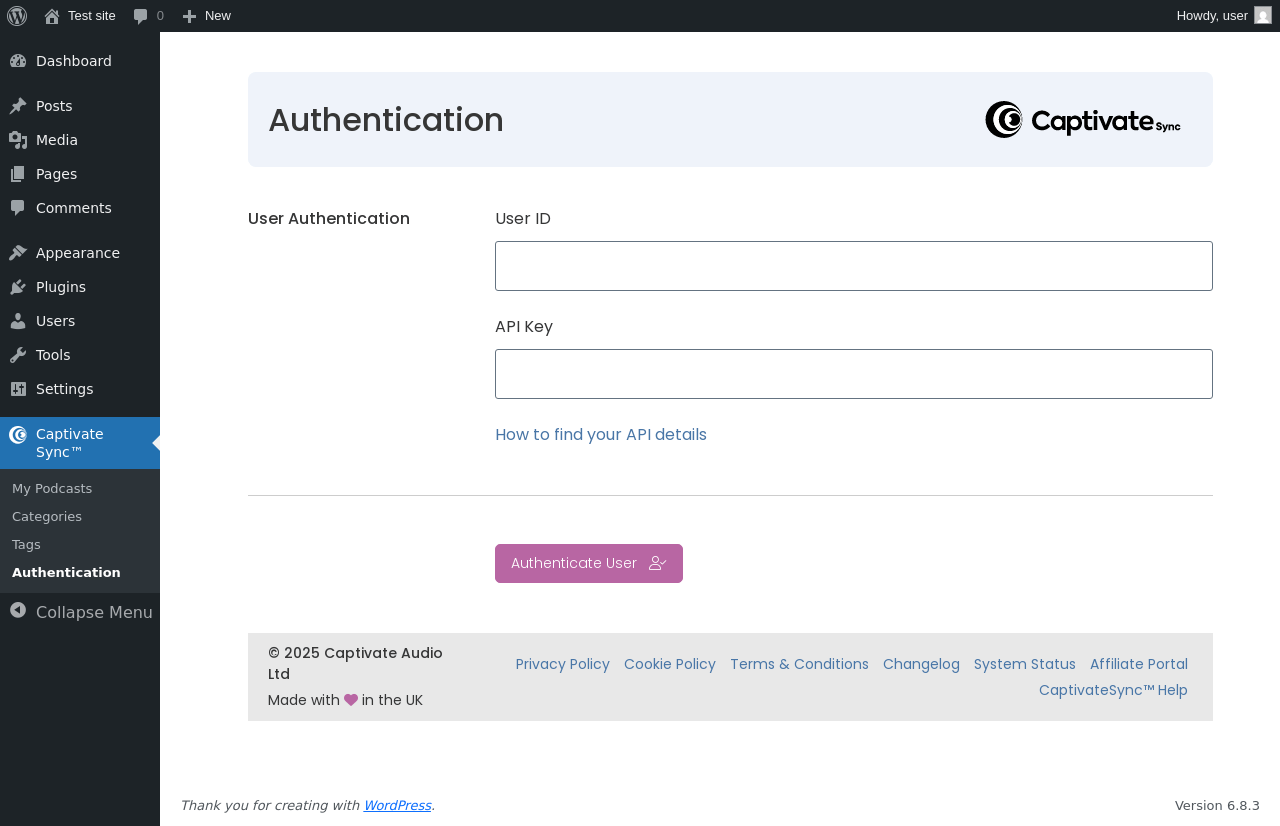Open the My Podcasts submenu item

52,489
